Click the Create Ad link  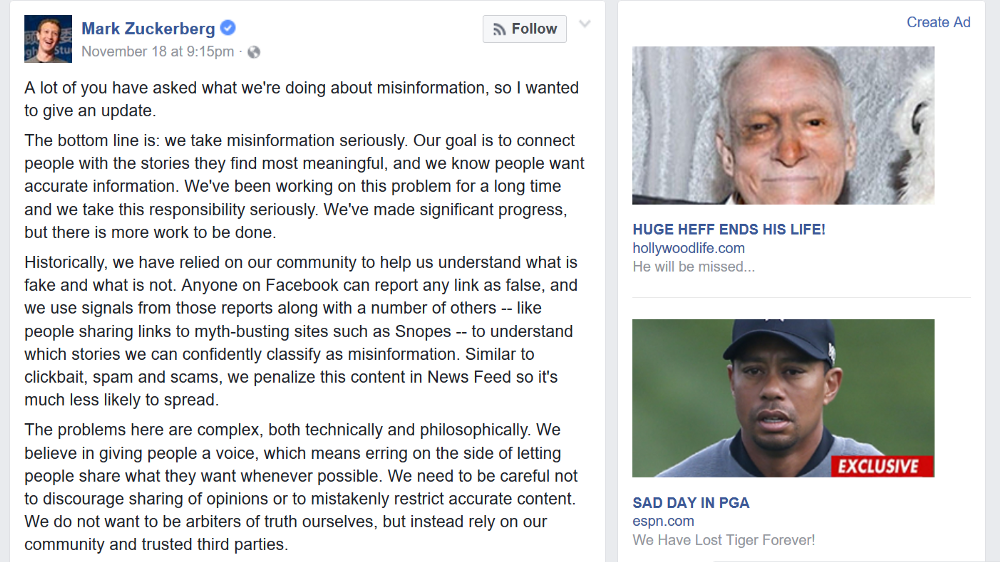pyautogui.click(x=938, y=22)
